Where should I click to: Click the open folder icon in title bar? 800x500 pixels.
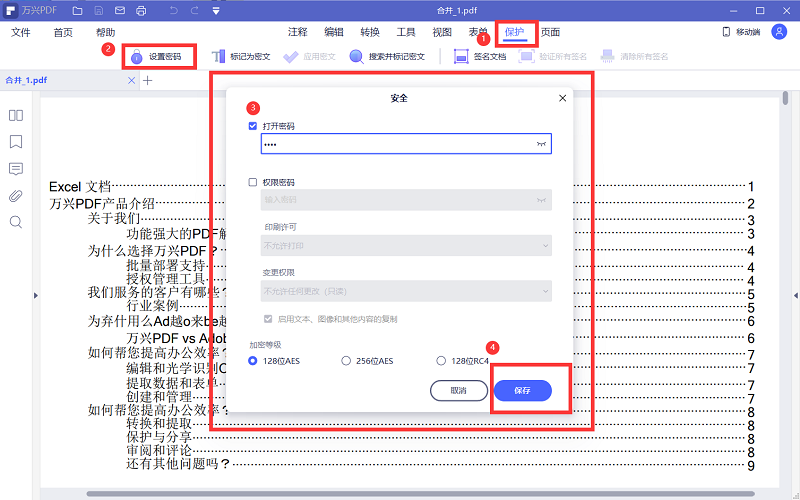click(77, 10)
